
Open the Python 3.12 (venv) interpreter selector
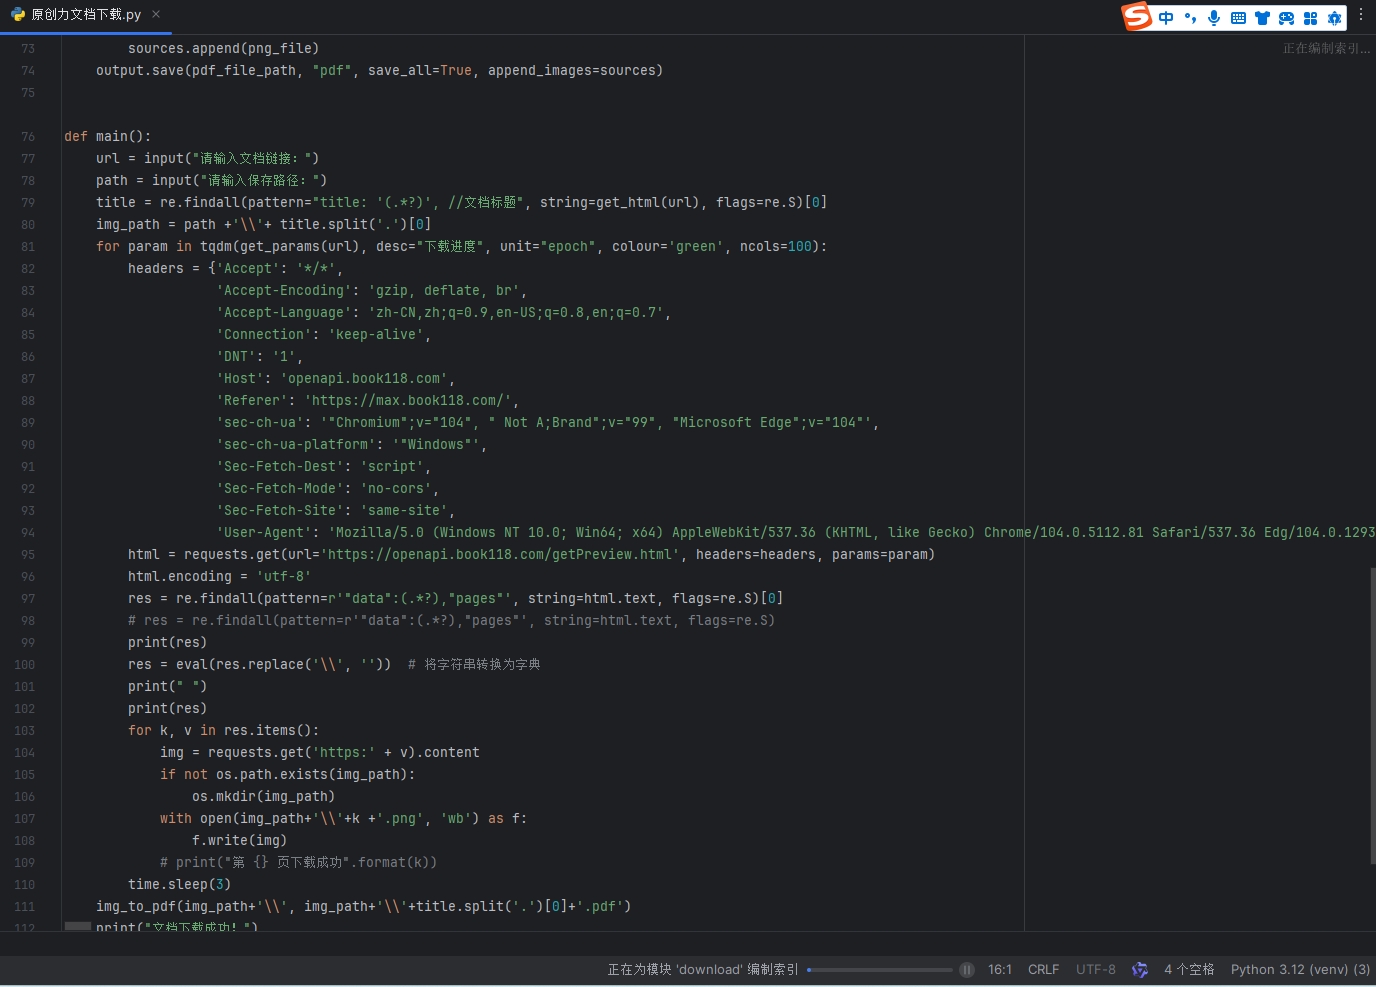tap(1300, 970)
